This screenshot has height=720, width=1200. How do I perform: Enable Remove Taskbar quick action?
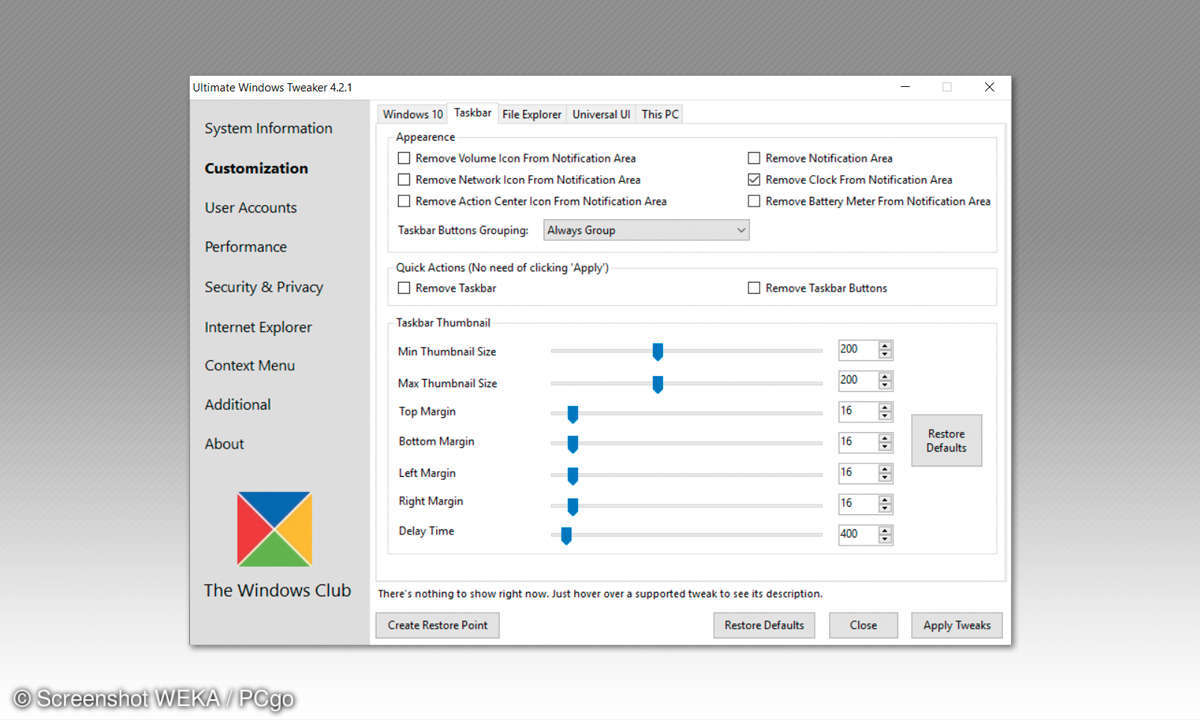(404, 288)
